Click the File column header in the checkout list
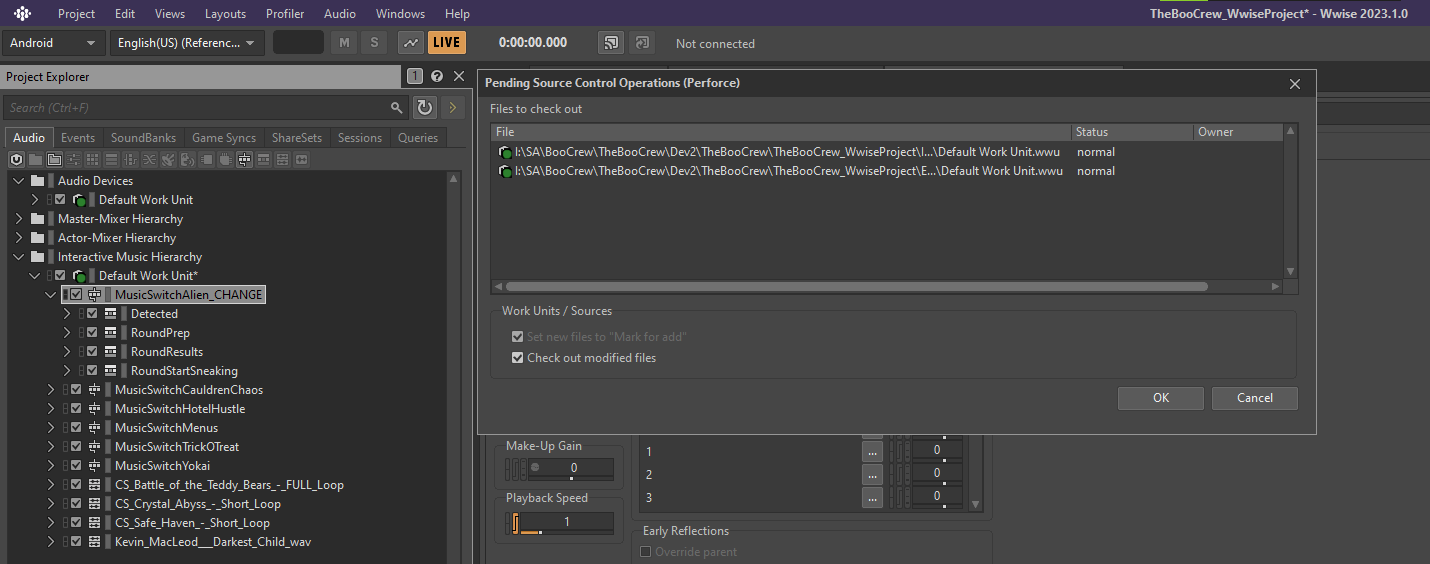Screen dimensions: 1430x564 (781, 132)
